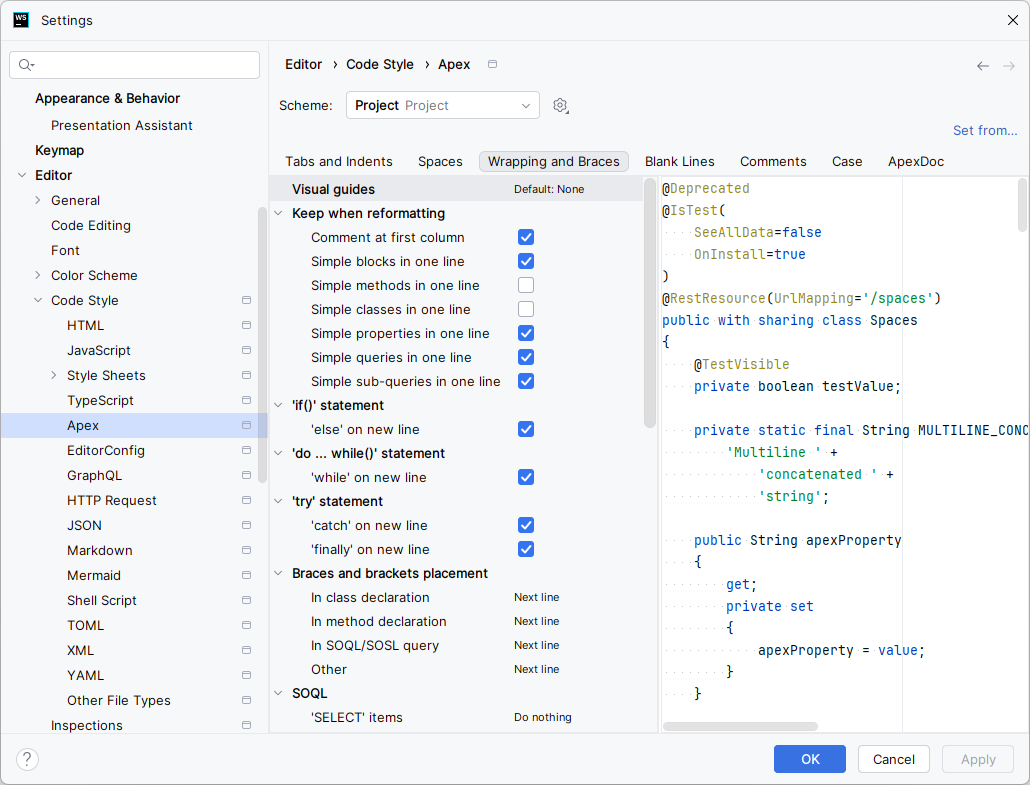Toggle Simple blocks in one line checkbox
The image size is (1030, 785).
(x=526, y=261)
